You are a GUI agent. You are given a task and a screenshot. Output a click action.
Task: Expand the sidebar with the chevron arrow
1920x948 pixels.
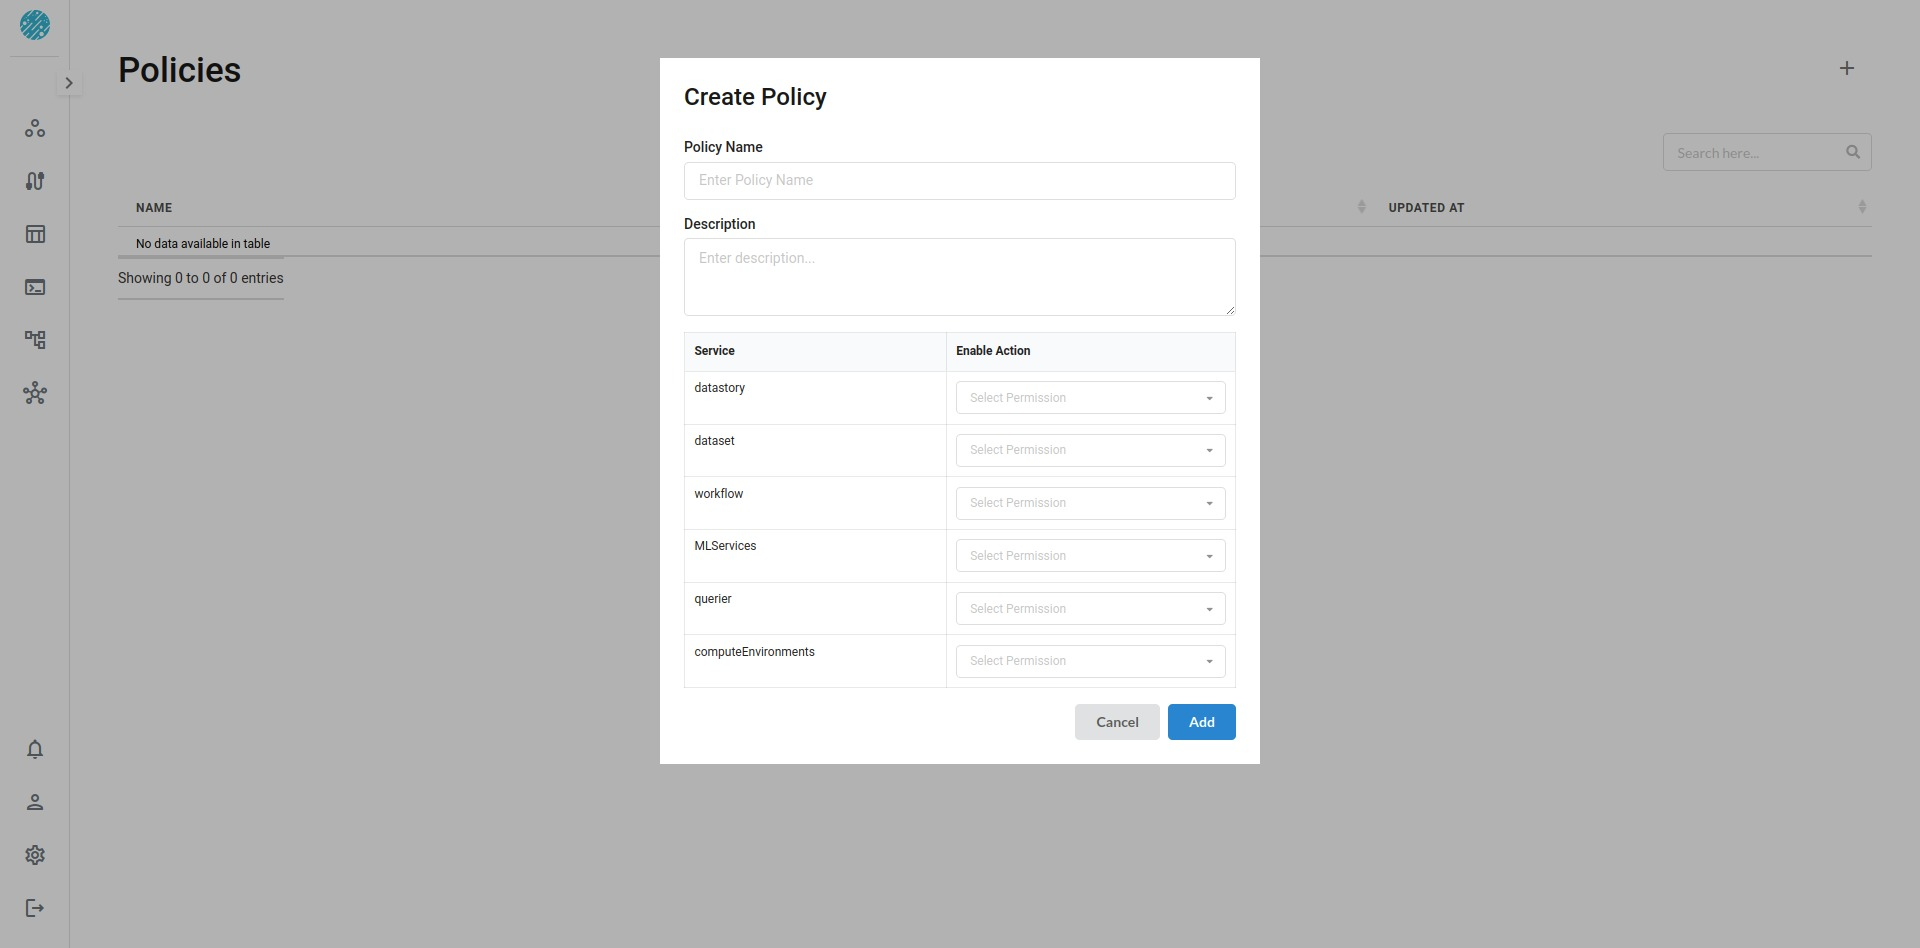tap(69, 83)
